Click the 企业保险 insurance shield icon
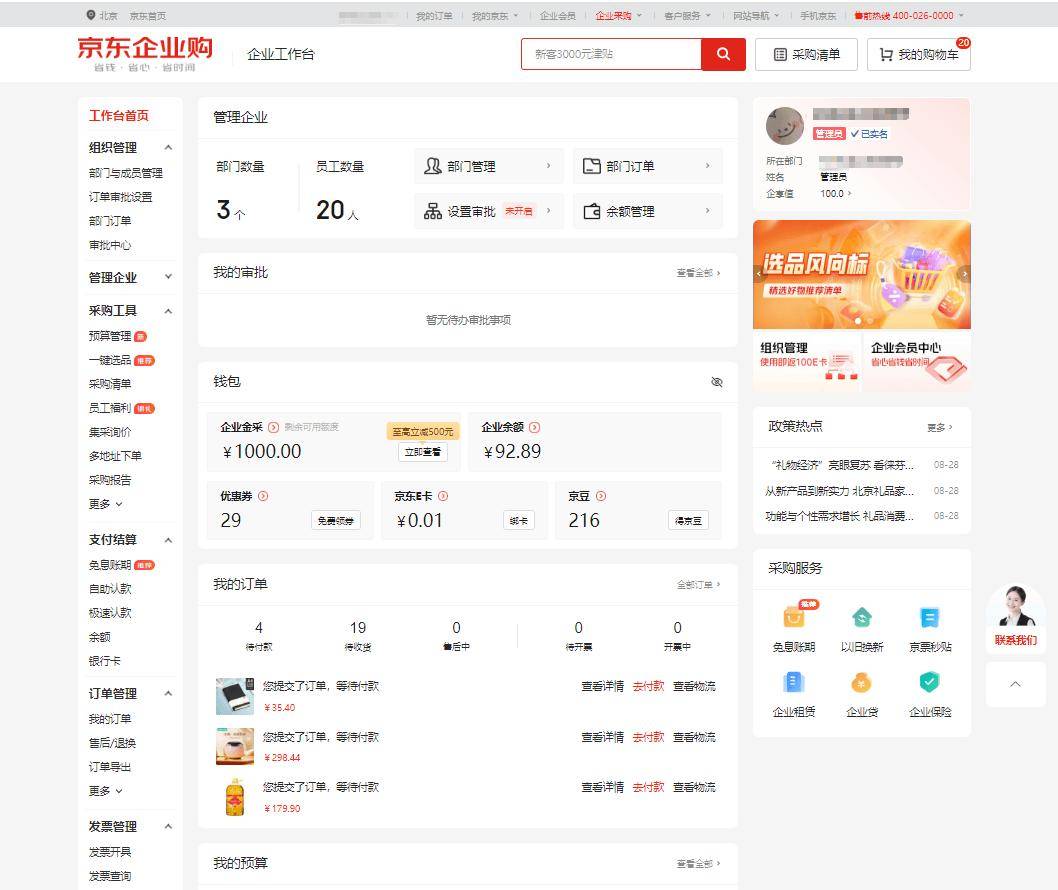The height and width of the screenshot is (890, 1058). (930, 682)
